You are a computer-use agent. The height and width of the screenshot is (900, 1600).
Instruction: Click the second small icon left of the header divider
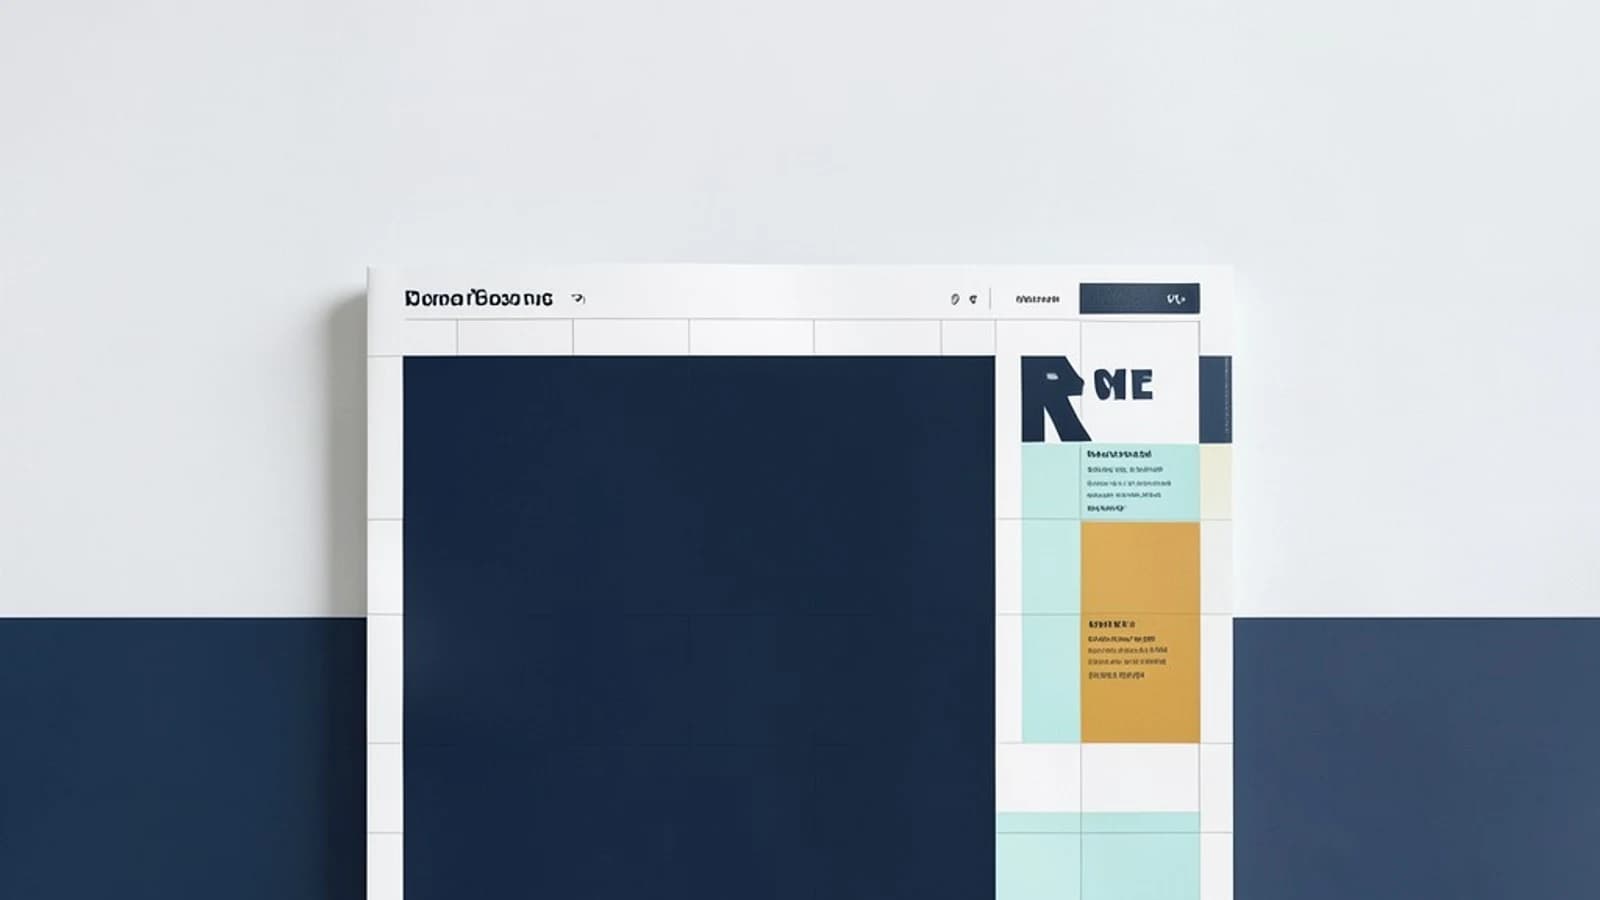973,299
